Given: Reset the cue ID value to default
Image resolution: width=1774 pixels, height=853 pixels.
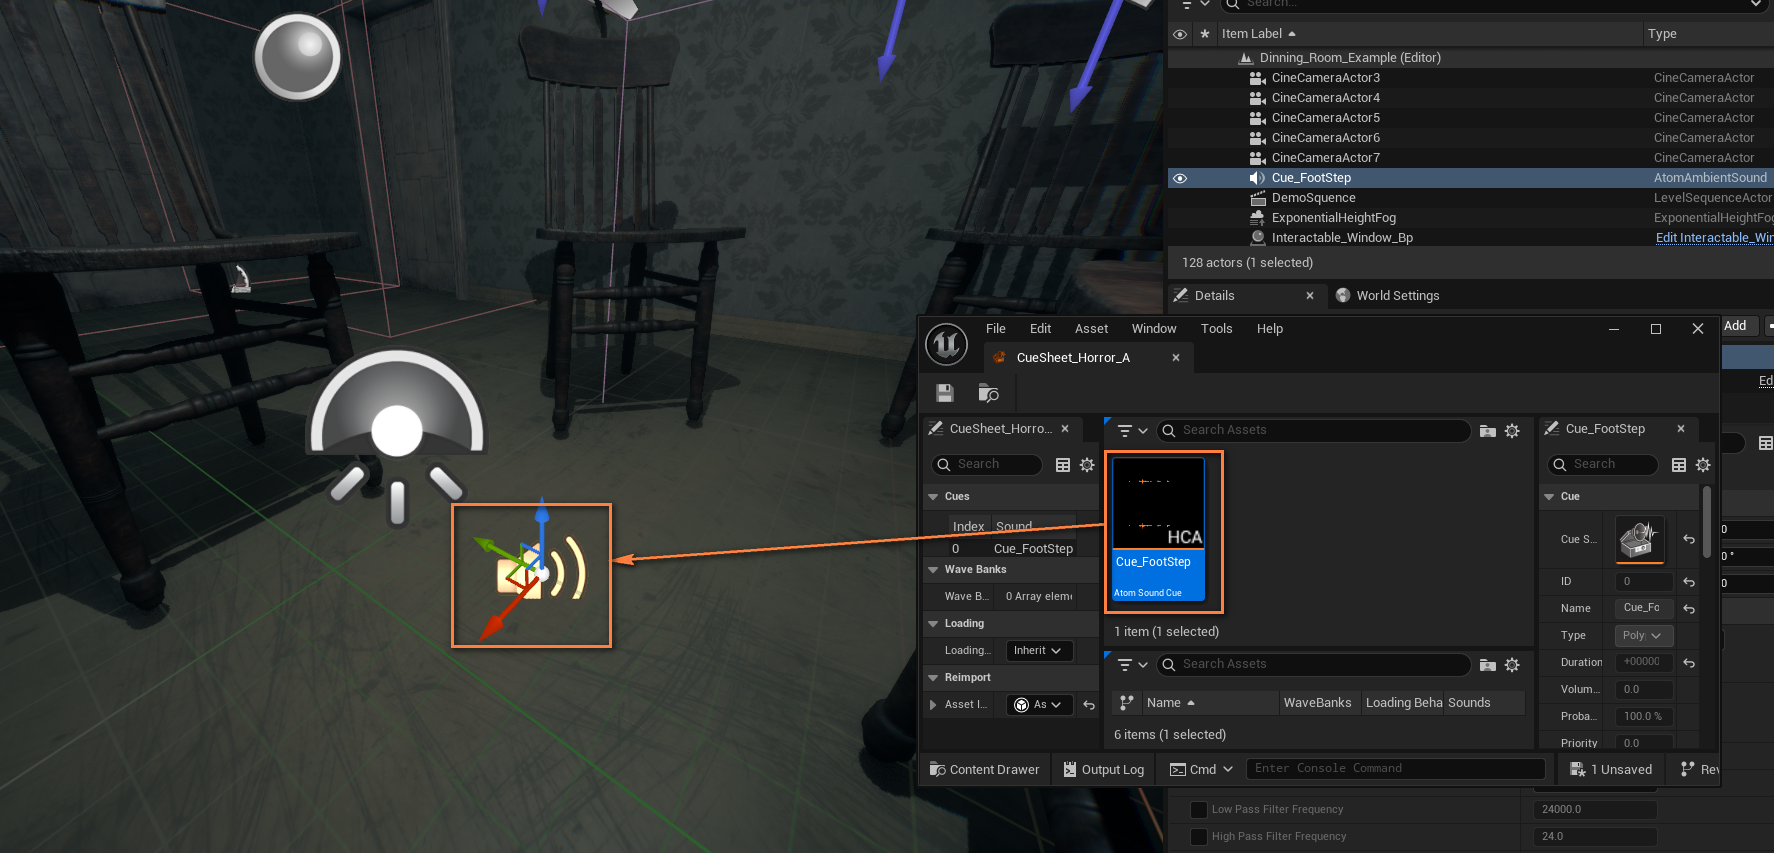Looking at the screenshot, I should tap(1689, 582).
